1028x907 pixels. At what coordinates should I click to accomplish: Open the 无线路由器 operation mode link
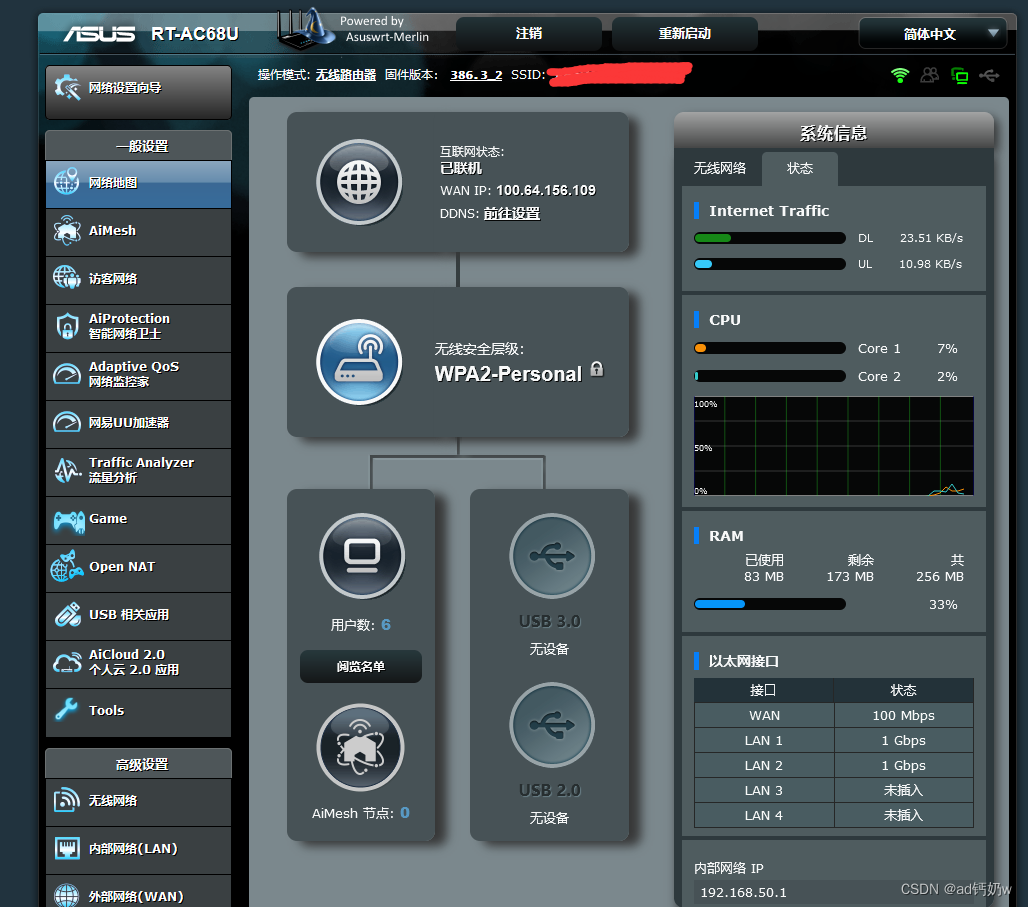point(346,75)
